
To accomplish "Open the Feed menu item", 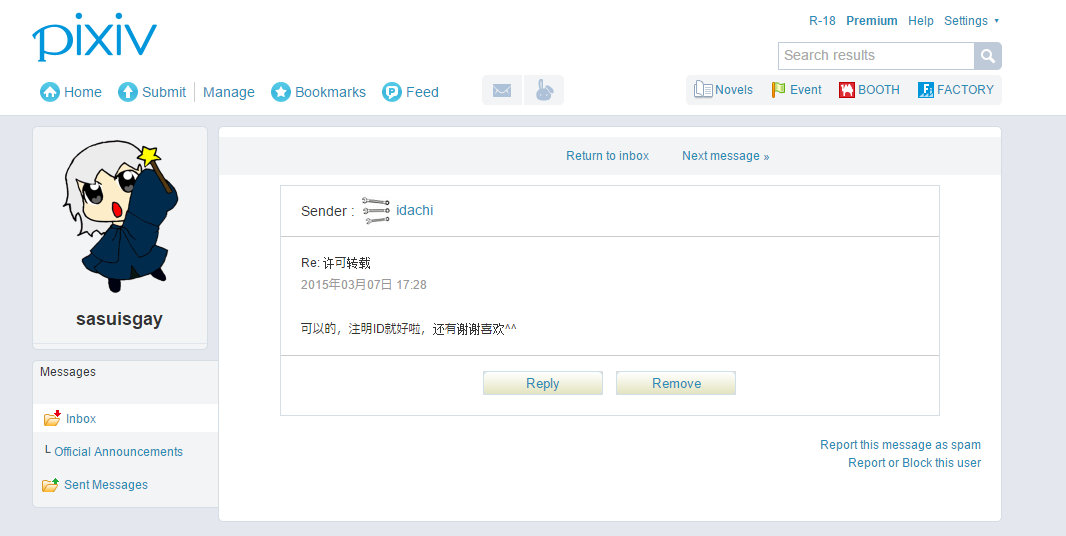I will (422, 92).
